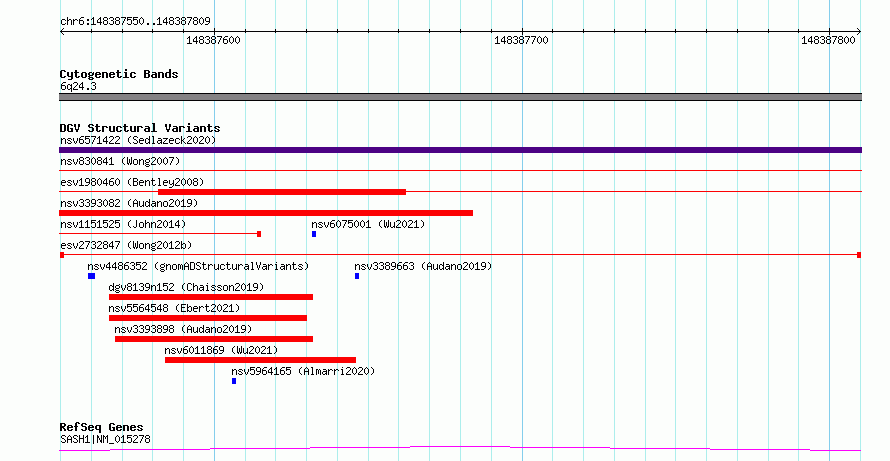The image size is (890, 461).
Task: Open the esv2732847 (Wong2012b) label
Action: pos(126,245)
